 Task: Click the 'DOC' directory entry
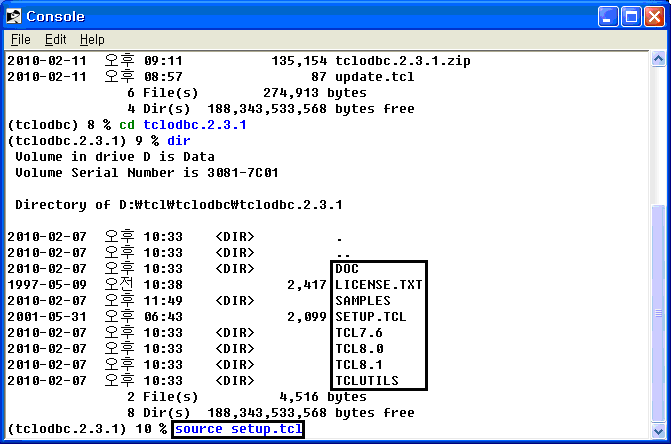[x=347, y=269]
